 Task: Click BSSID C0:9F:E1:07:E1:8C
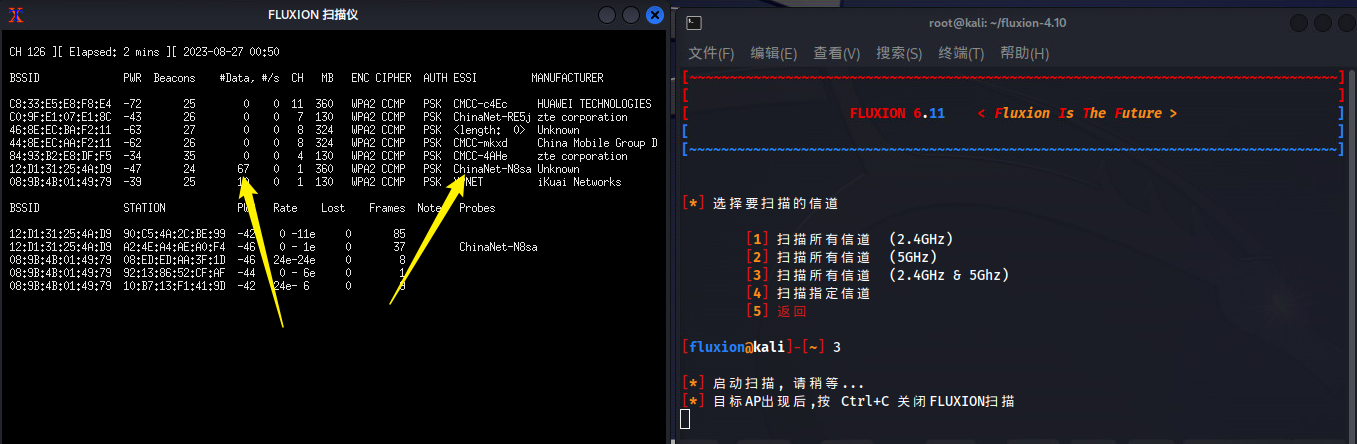pos(60,117)
